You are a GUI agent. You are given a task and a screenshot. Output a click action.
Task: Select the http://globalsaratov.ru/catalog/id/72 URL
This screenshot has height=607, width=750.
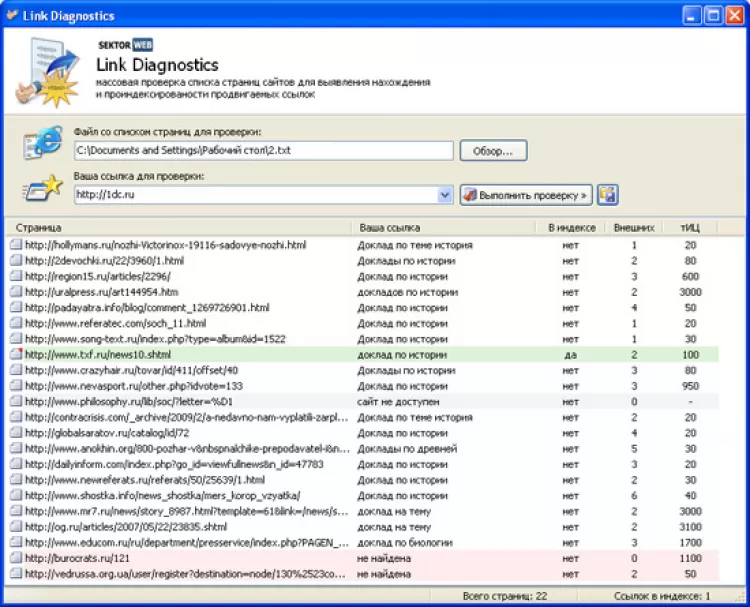(107, 433)
